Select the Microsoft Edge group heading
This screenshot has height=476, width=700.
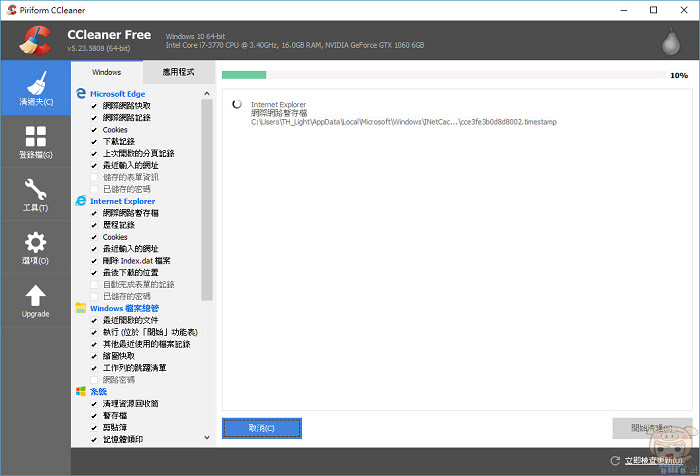pos(117,94)
